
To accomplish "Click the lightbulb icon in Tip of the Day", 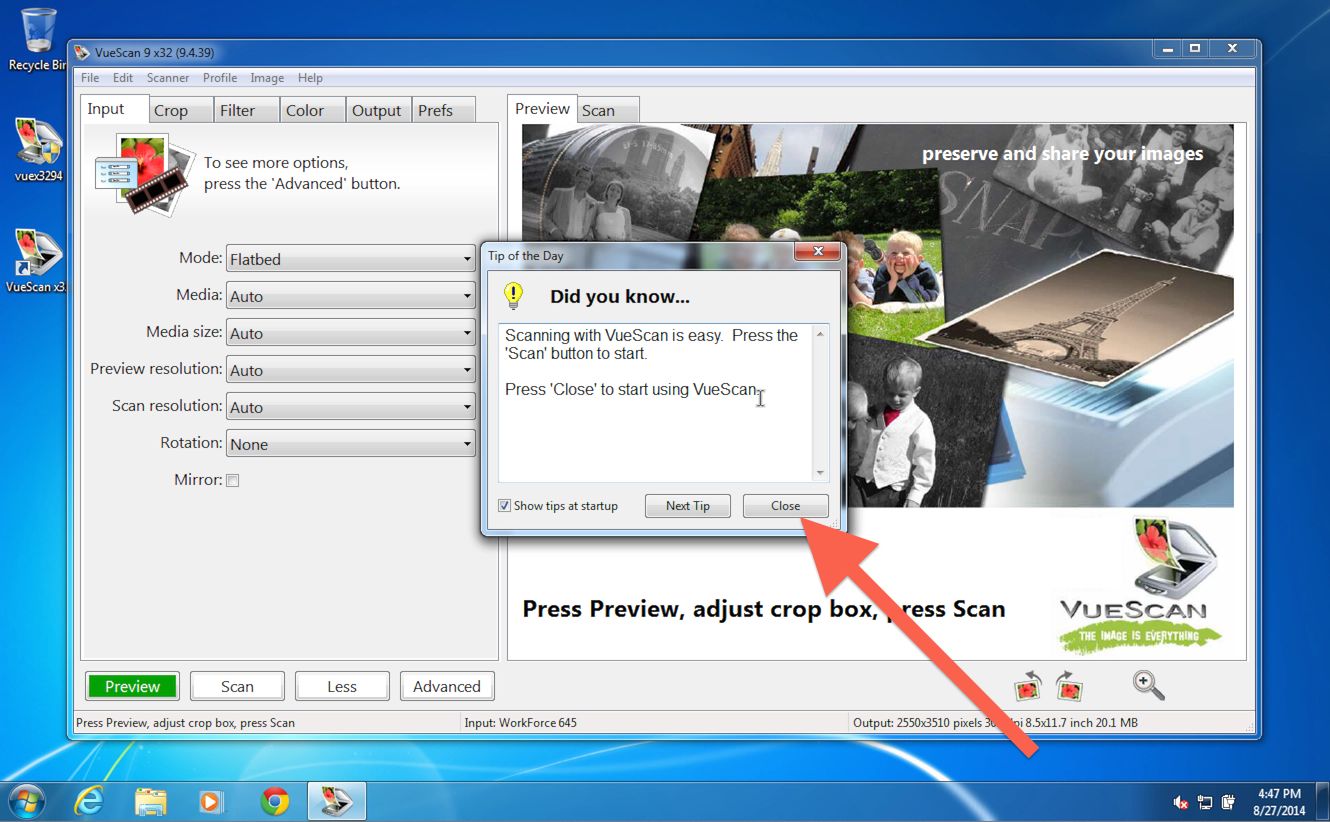I will (x=513, y=295).
